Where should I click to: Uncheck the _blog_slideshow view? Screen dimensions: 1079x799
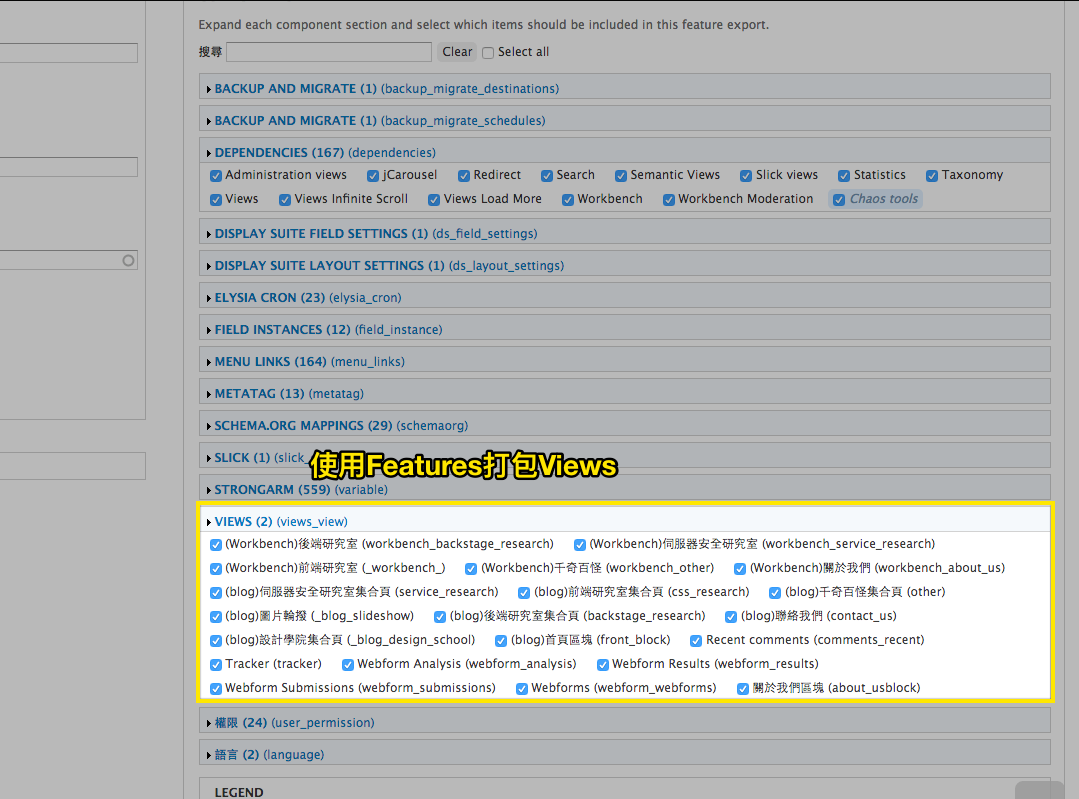coord(216,617)
